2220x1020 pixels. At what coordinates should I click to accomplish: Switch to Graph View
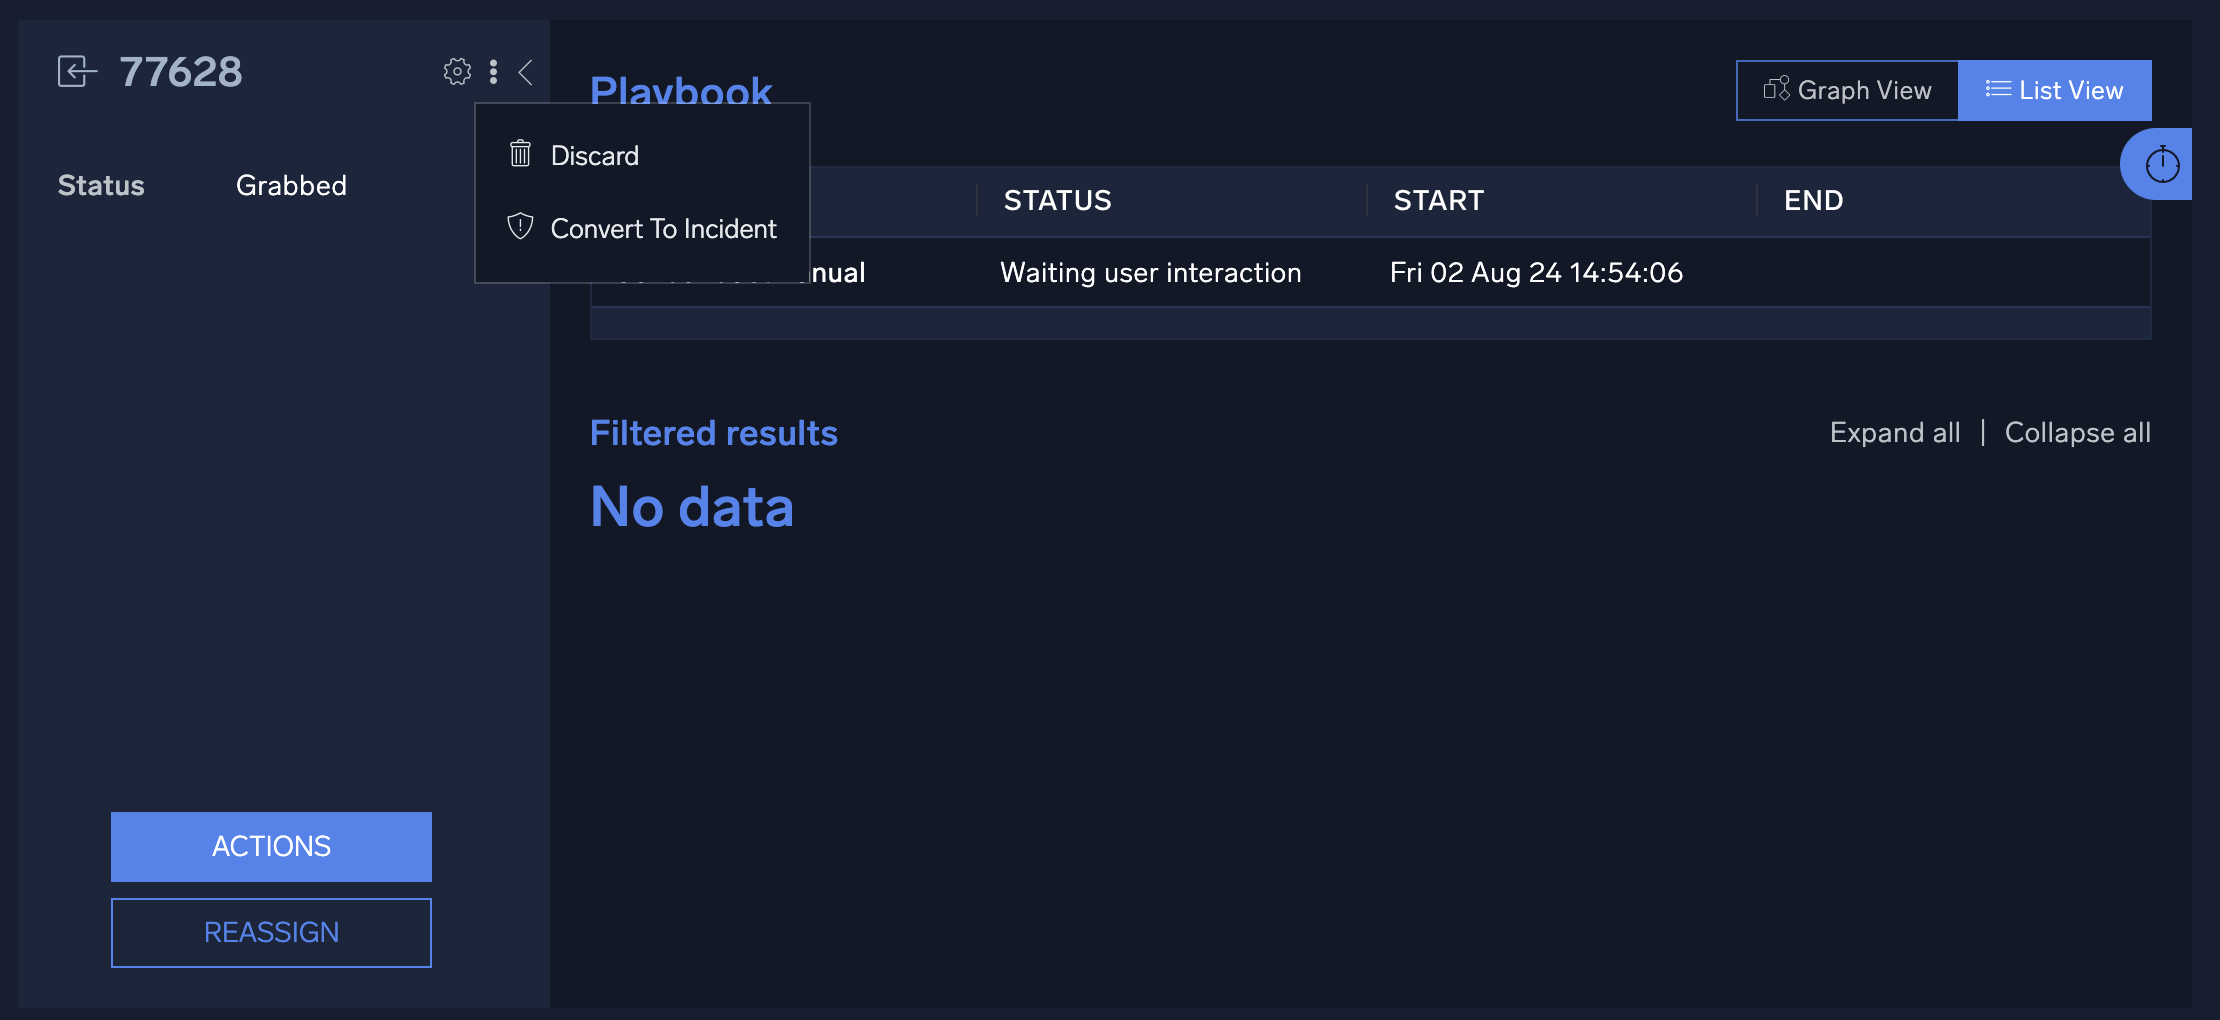(1847, 91)
